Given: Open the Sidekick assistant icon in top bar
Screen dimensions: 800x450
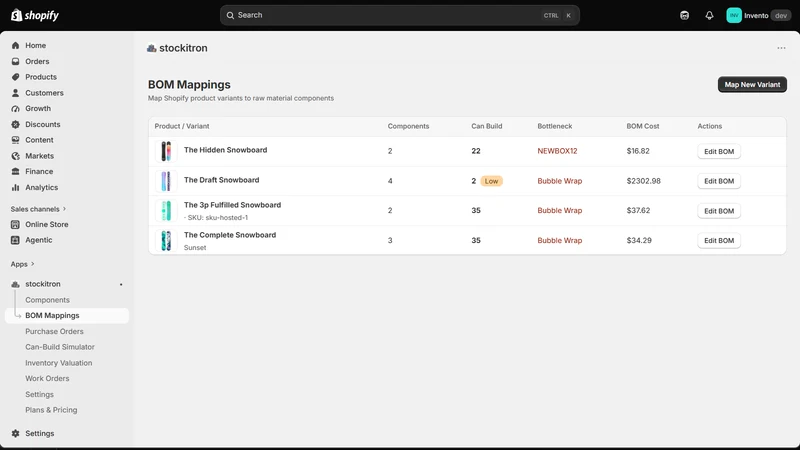Looking at the screenshot, I should [x=684, y=15].
